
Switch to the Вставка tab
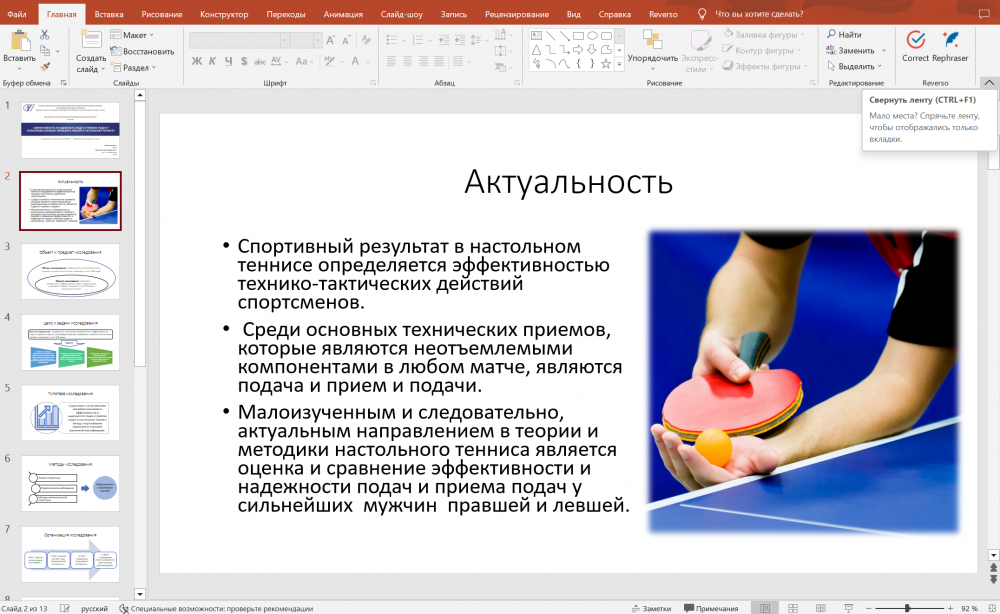109,14
